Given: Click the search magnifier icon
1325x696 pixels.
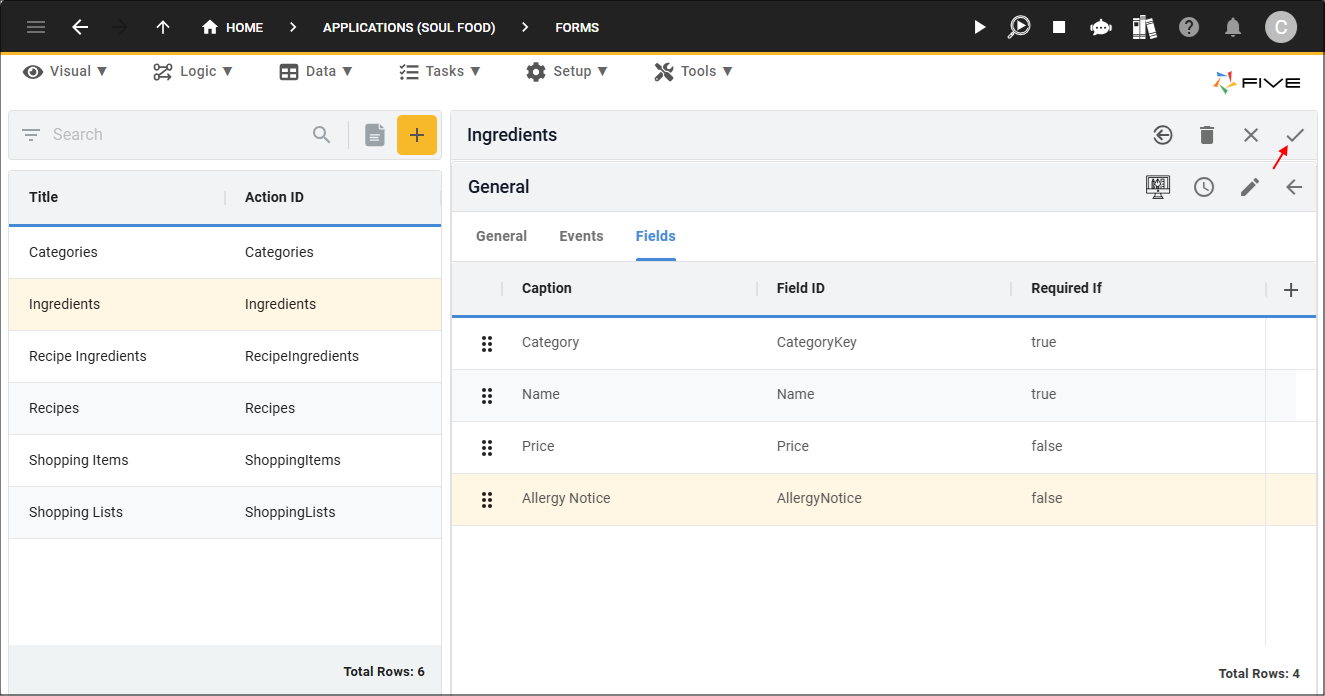Looking at the screenshot, I should [322, 135].
